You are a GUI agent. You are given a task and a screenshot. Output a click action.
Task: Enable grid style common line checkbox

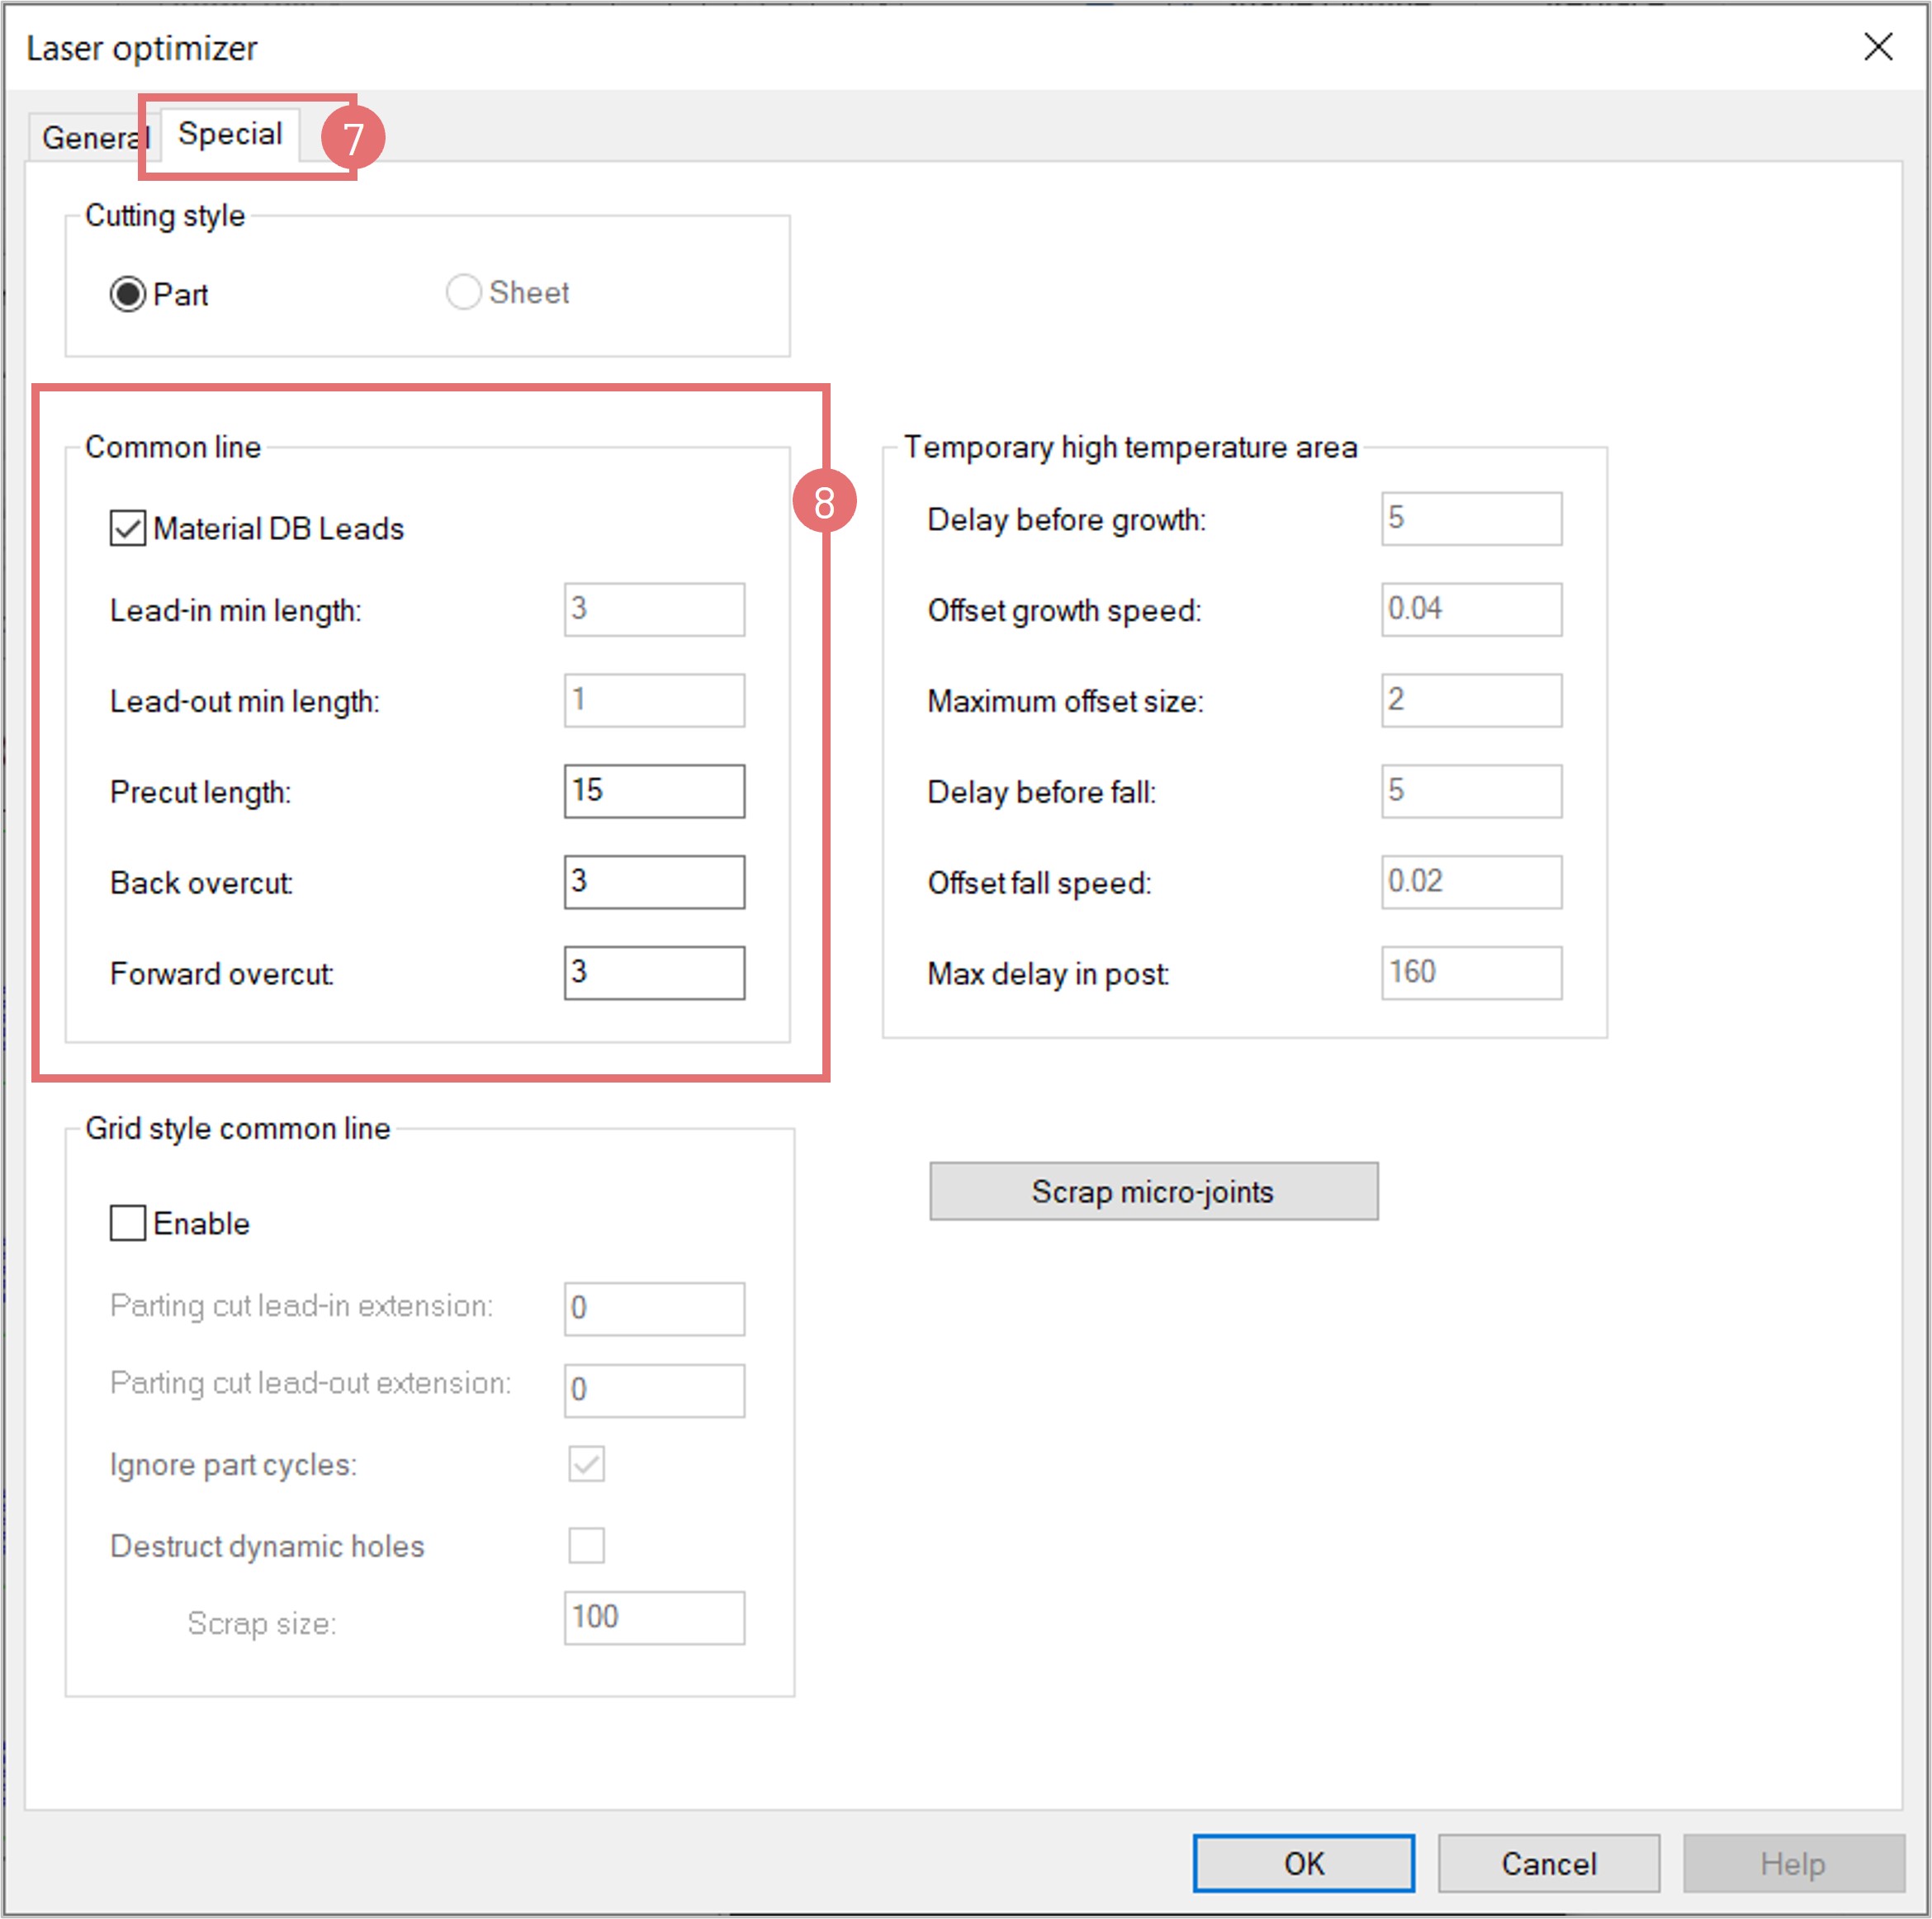(128, 1222)
